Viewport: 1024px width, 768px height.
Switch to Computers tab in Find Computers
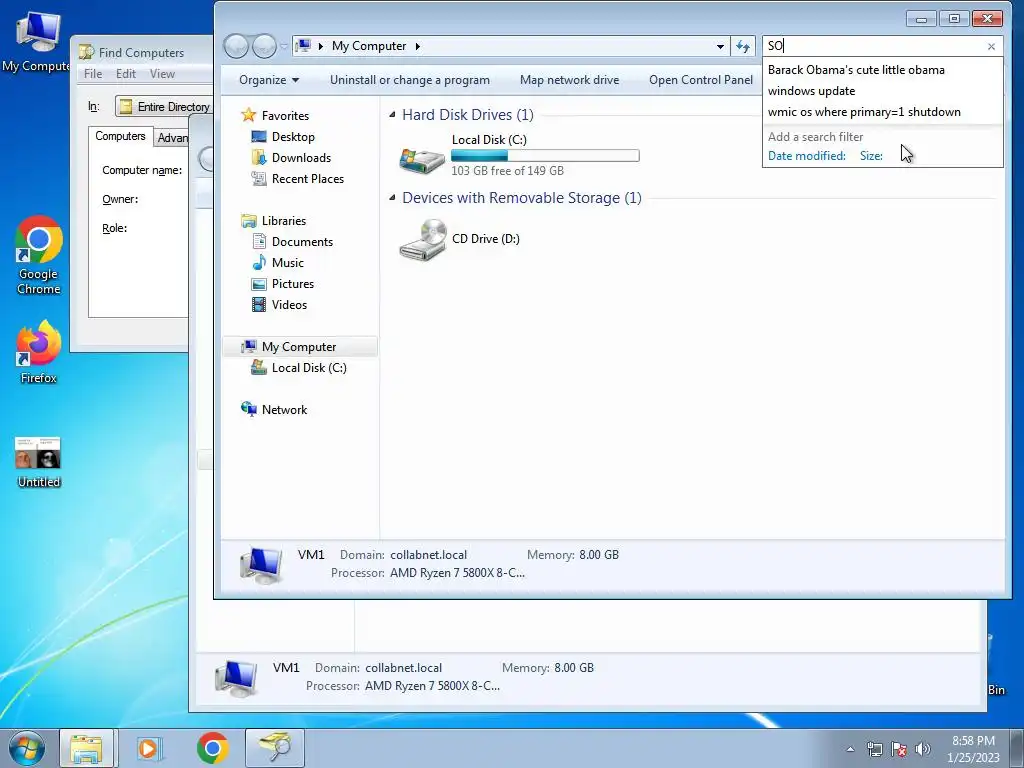coord(120,136)
